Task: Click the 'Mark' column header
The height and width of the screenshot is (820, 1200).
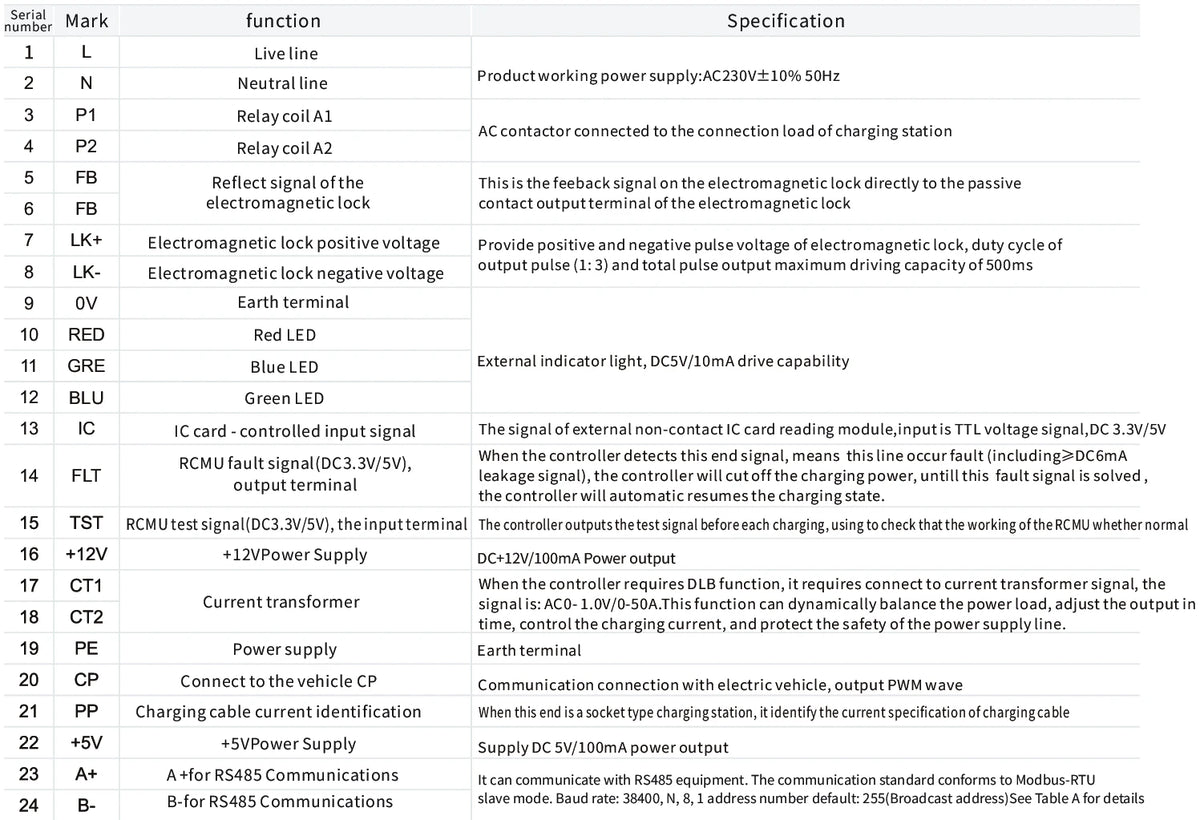Action: tap(86, 21)
